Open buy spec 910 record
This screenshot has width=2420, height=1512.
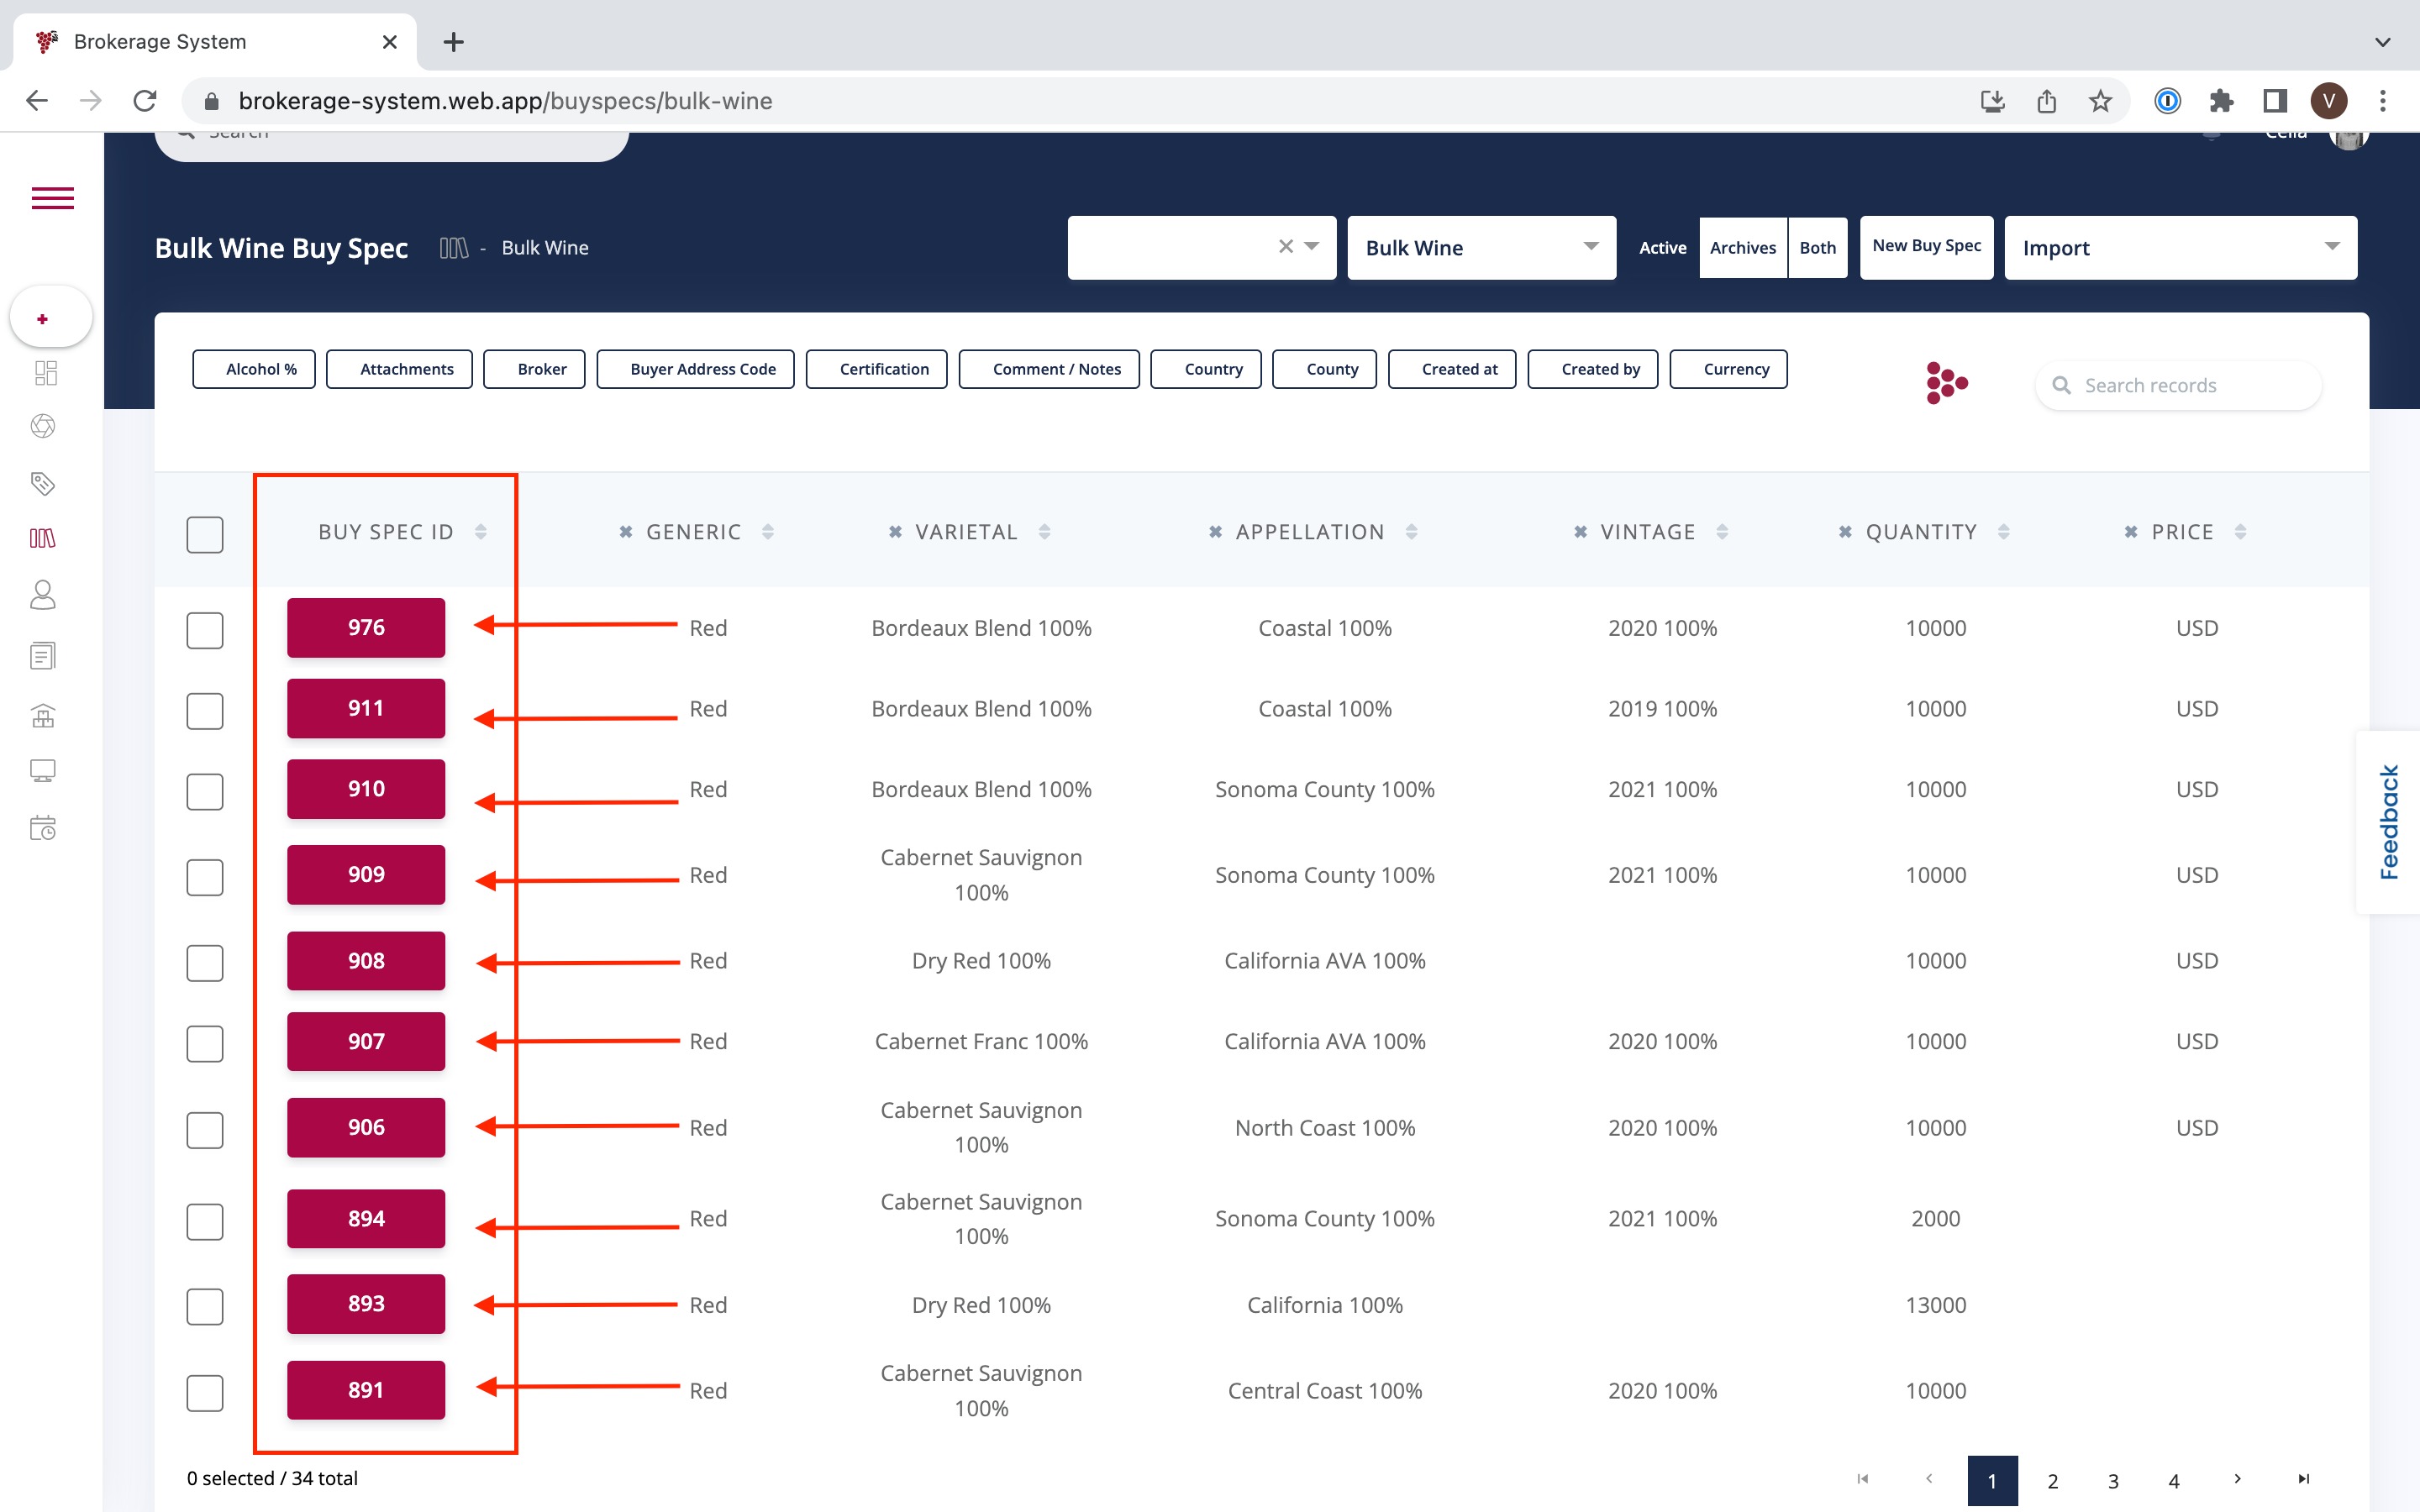click(x=366, y=789)
